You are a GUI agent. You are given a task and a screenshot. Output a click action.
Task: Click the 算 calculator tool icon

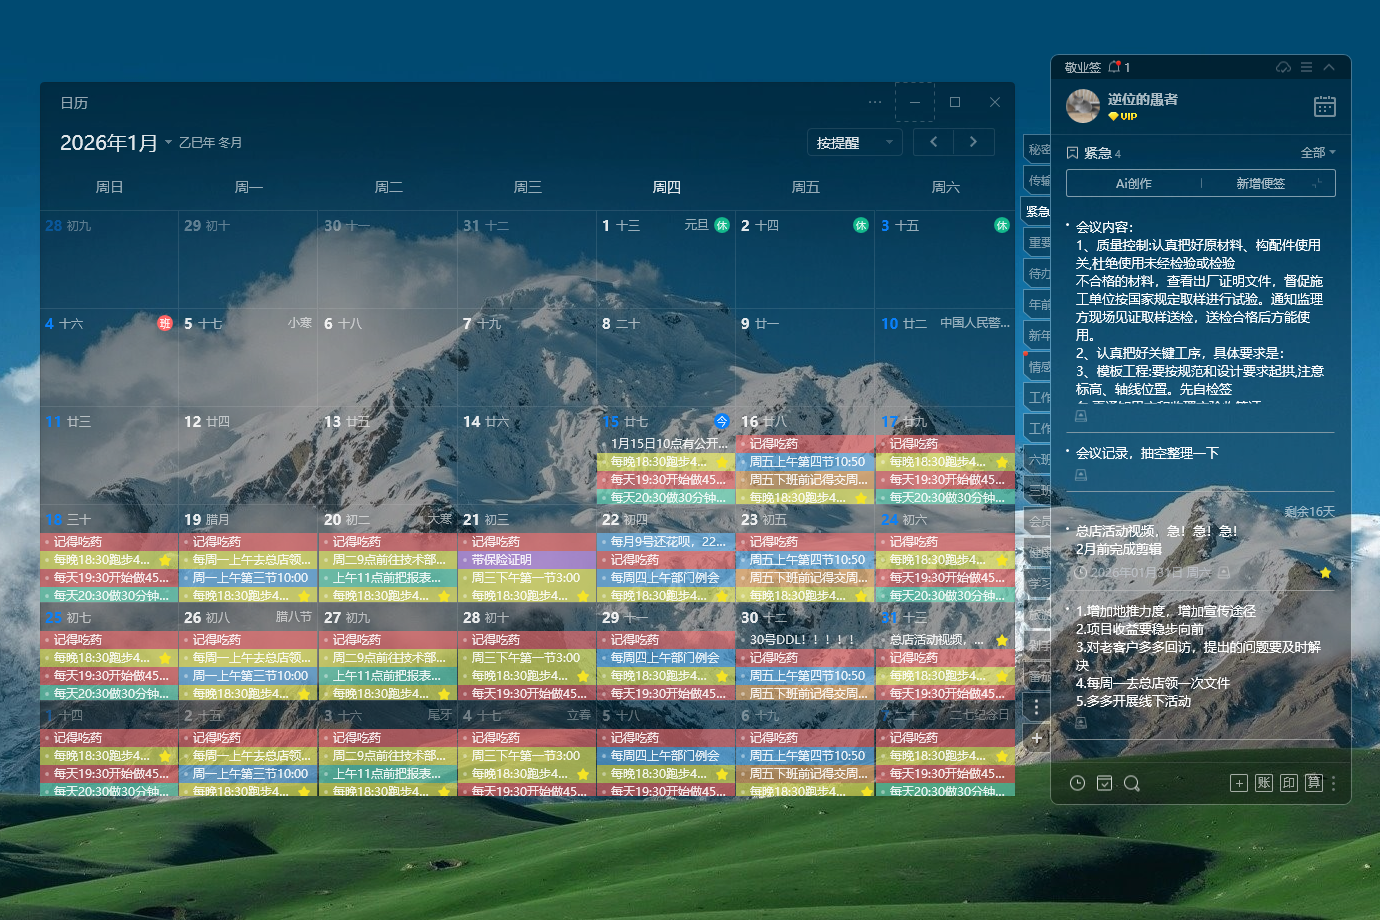click(x=1313, y=783)
